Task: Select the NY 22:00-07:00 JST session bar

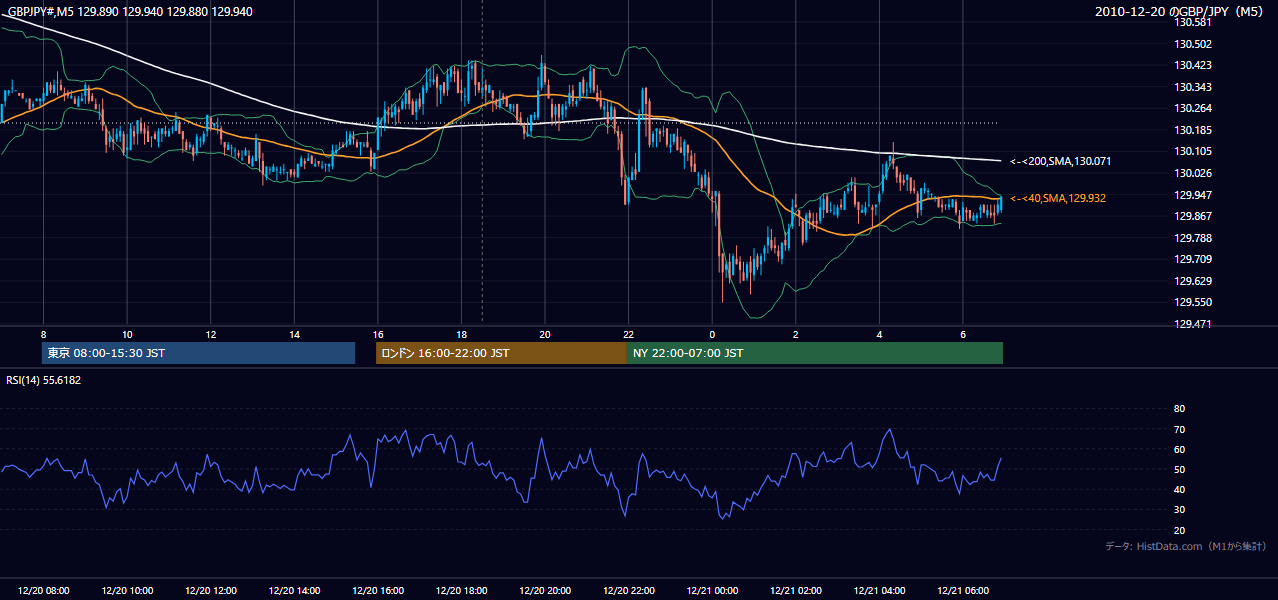Action: coord(815,353)
